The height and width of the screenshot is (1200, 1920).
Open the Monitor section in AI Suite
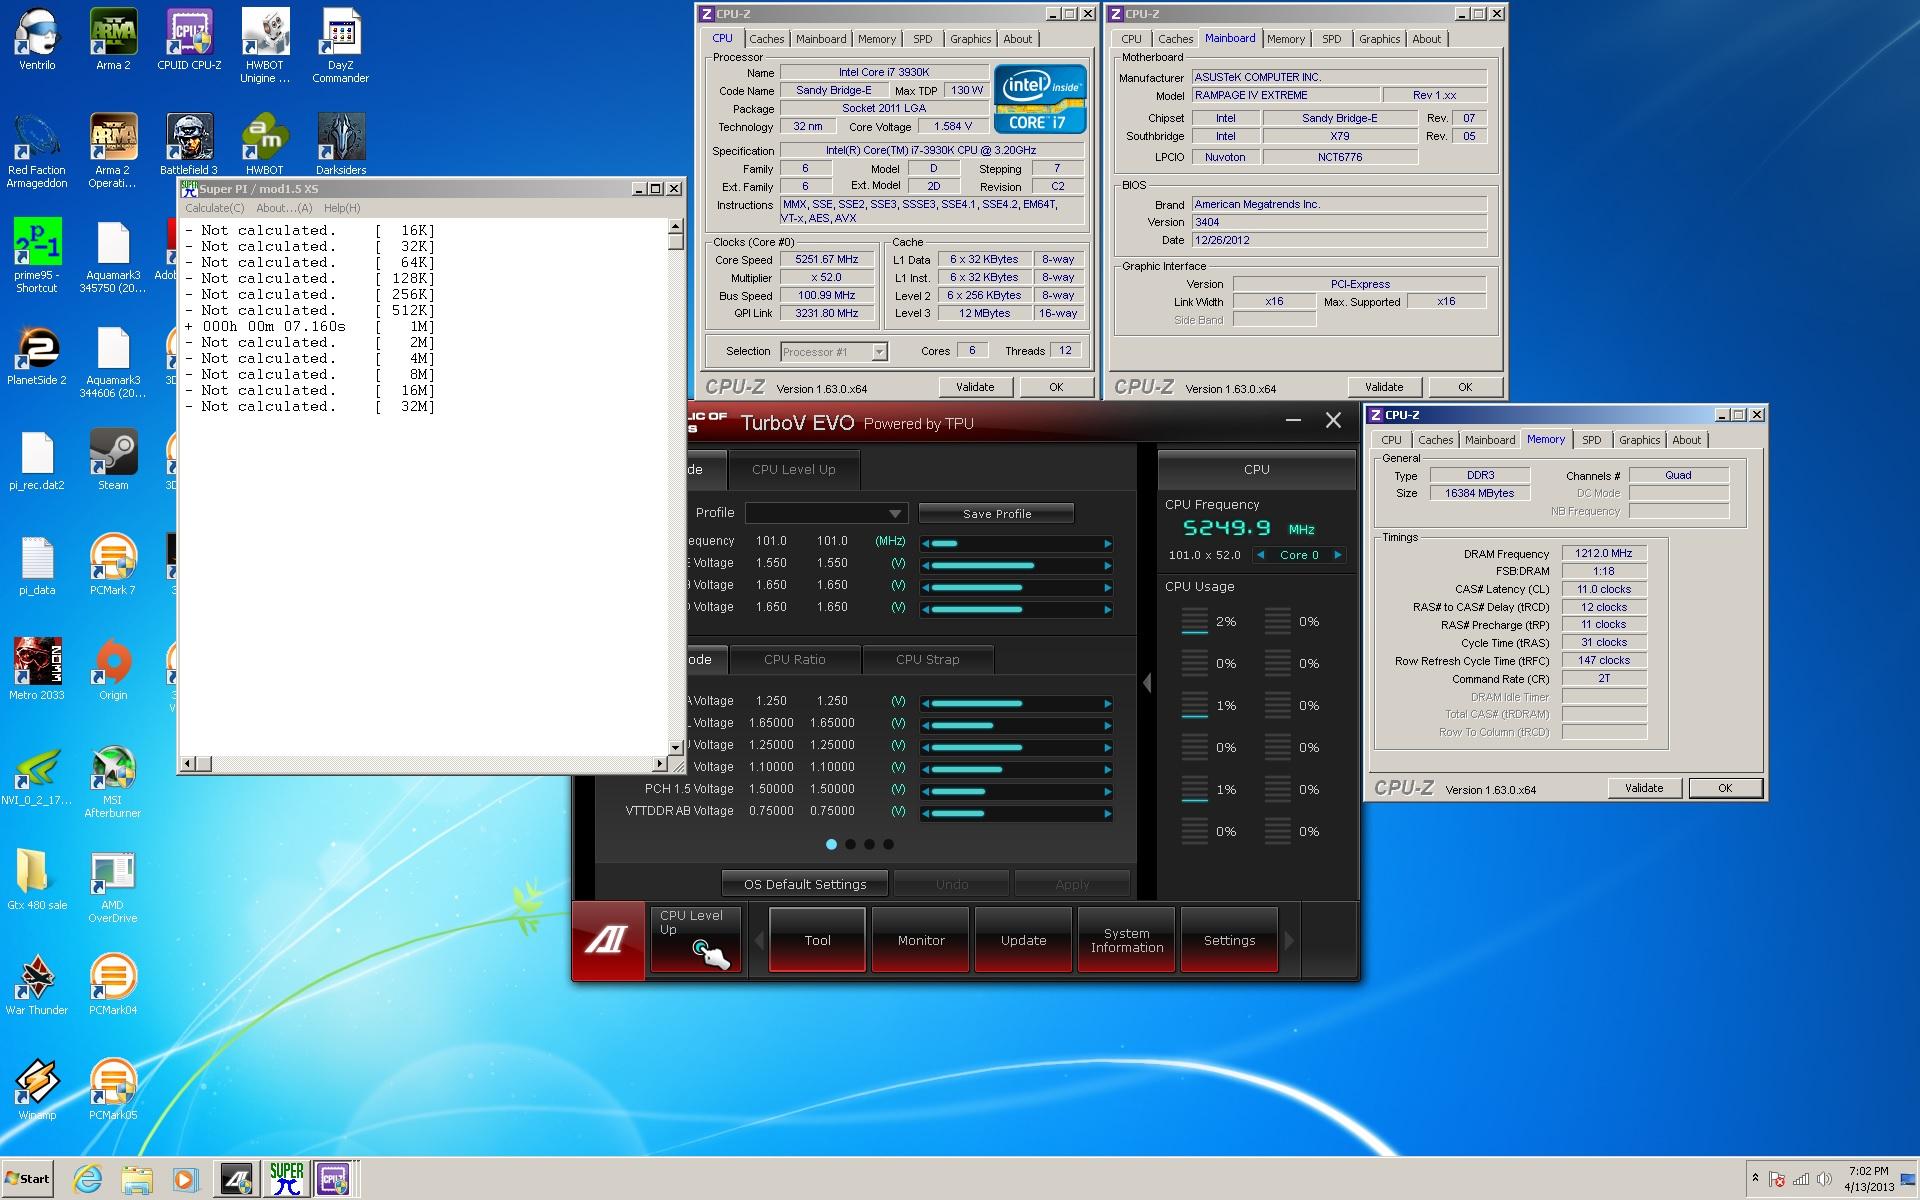921,940
